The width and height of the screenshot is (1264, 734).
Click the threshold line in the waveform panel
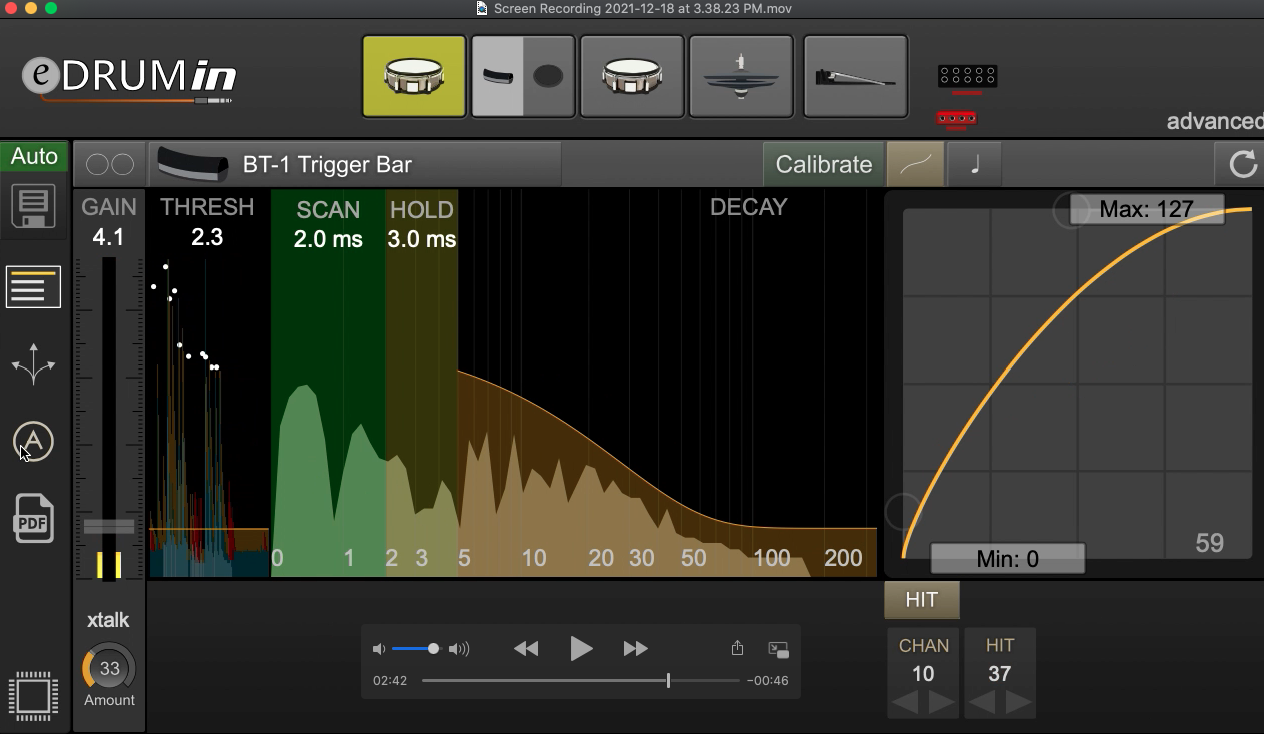209,529
